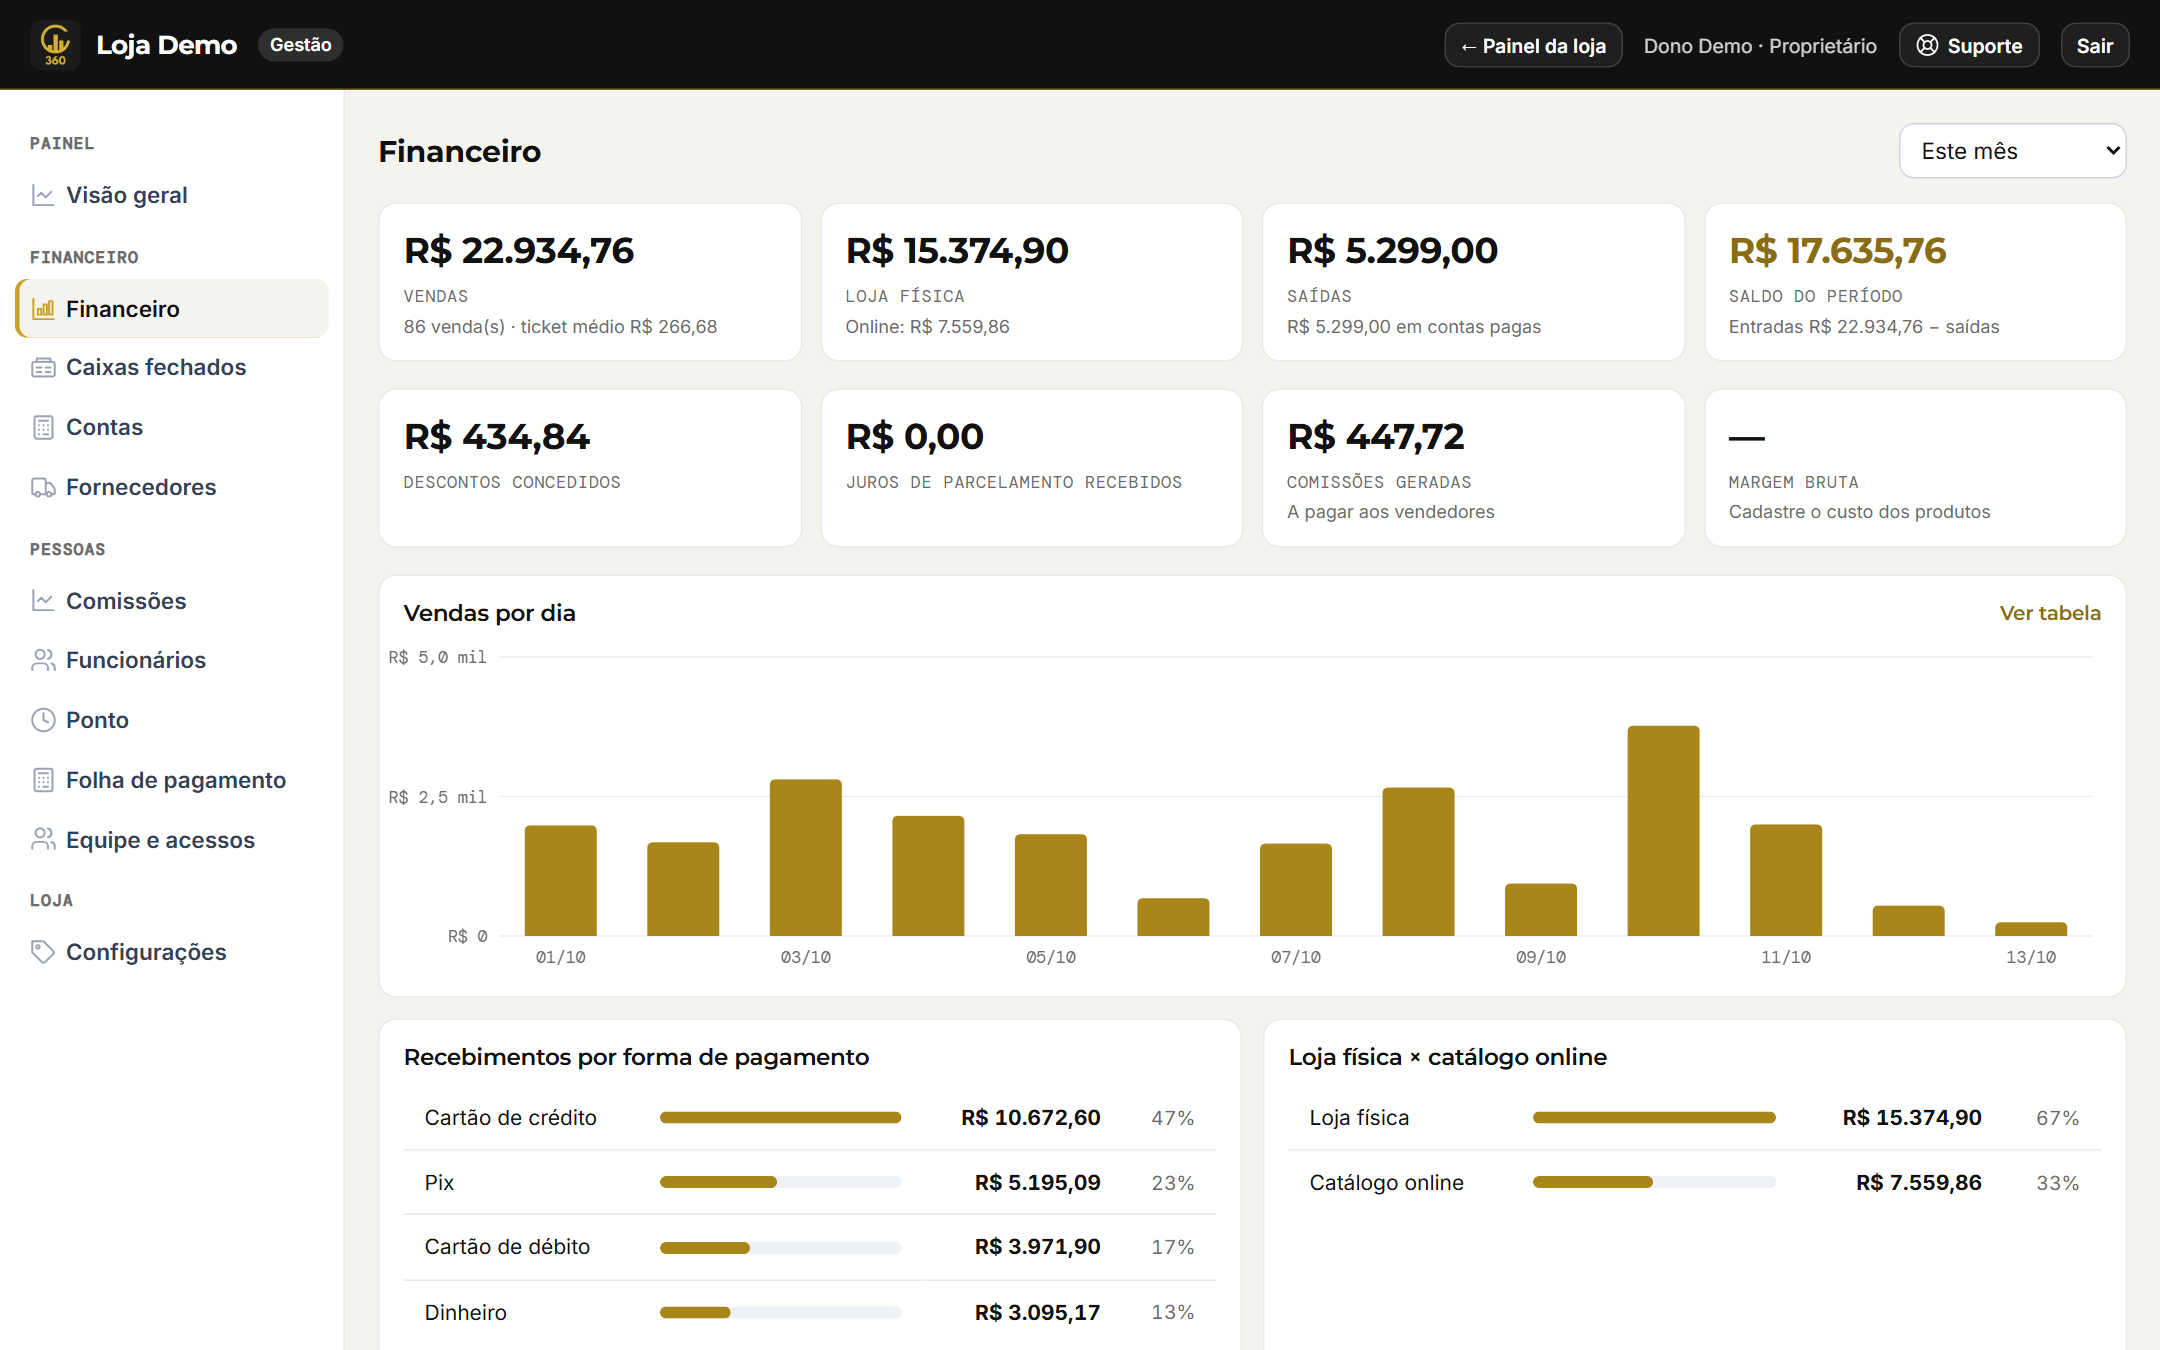Viewport: 2160px width, 1350px height.
Task: Click the 03/10 sales bar
Action: coord(805,858)
